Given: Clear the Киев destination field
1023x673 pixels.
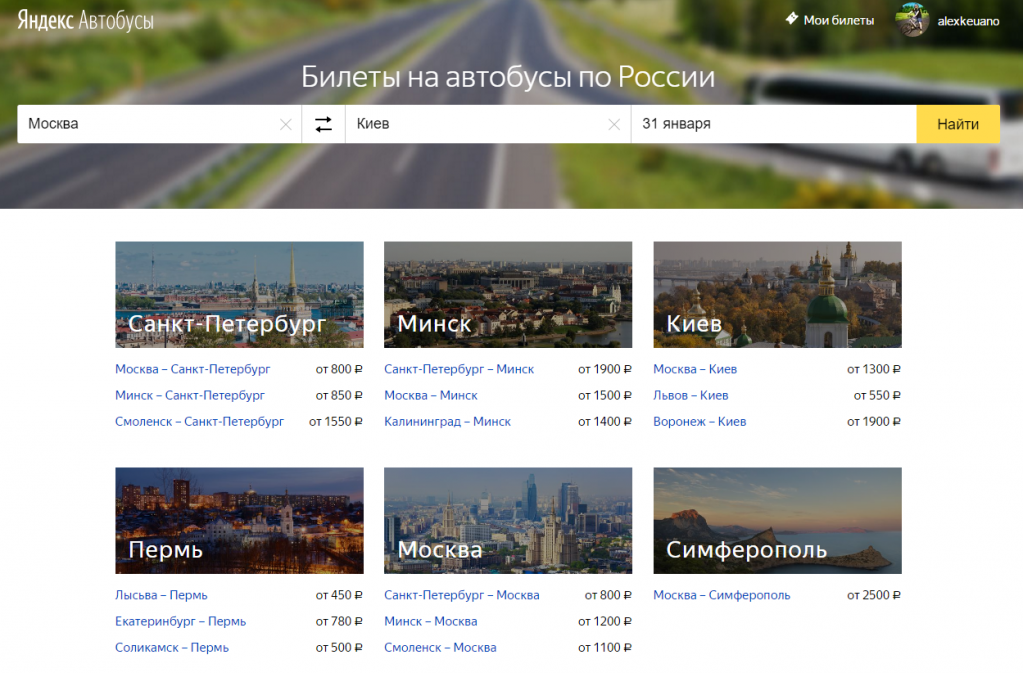Looking at the screenshot, I should [x=614, y=125].
